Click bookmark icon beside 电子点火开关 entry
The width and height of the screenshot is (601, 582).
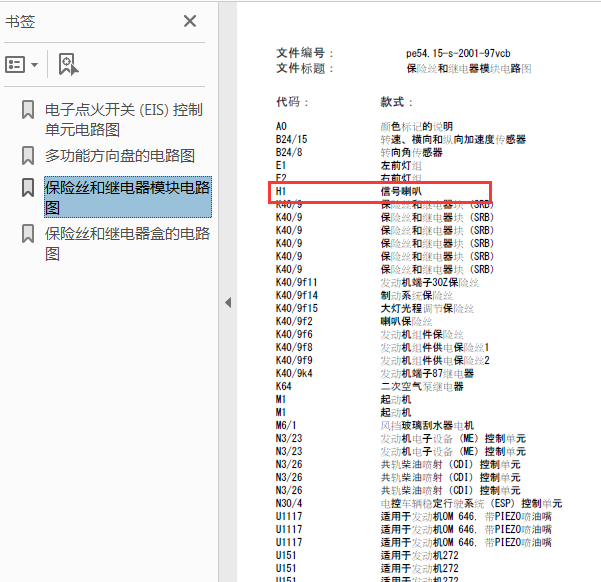click(x=28, y=110)
